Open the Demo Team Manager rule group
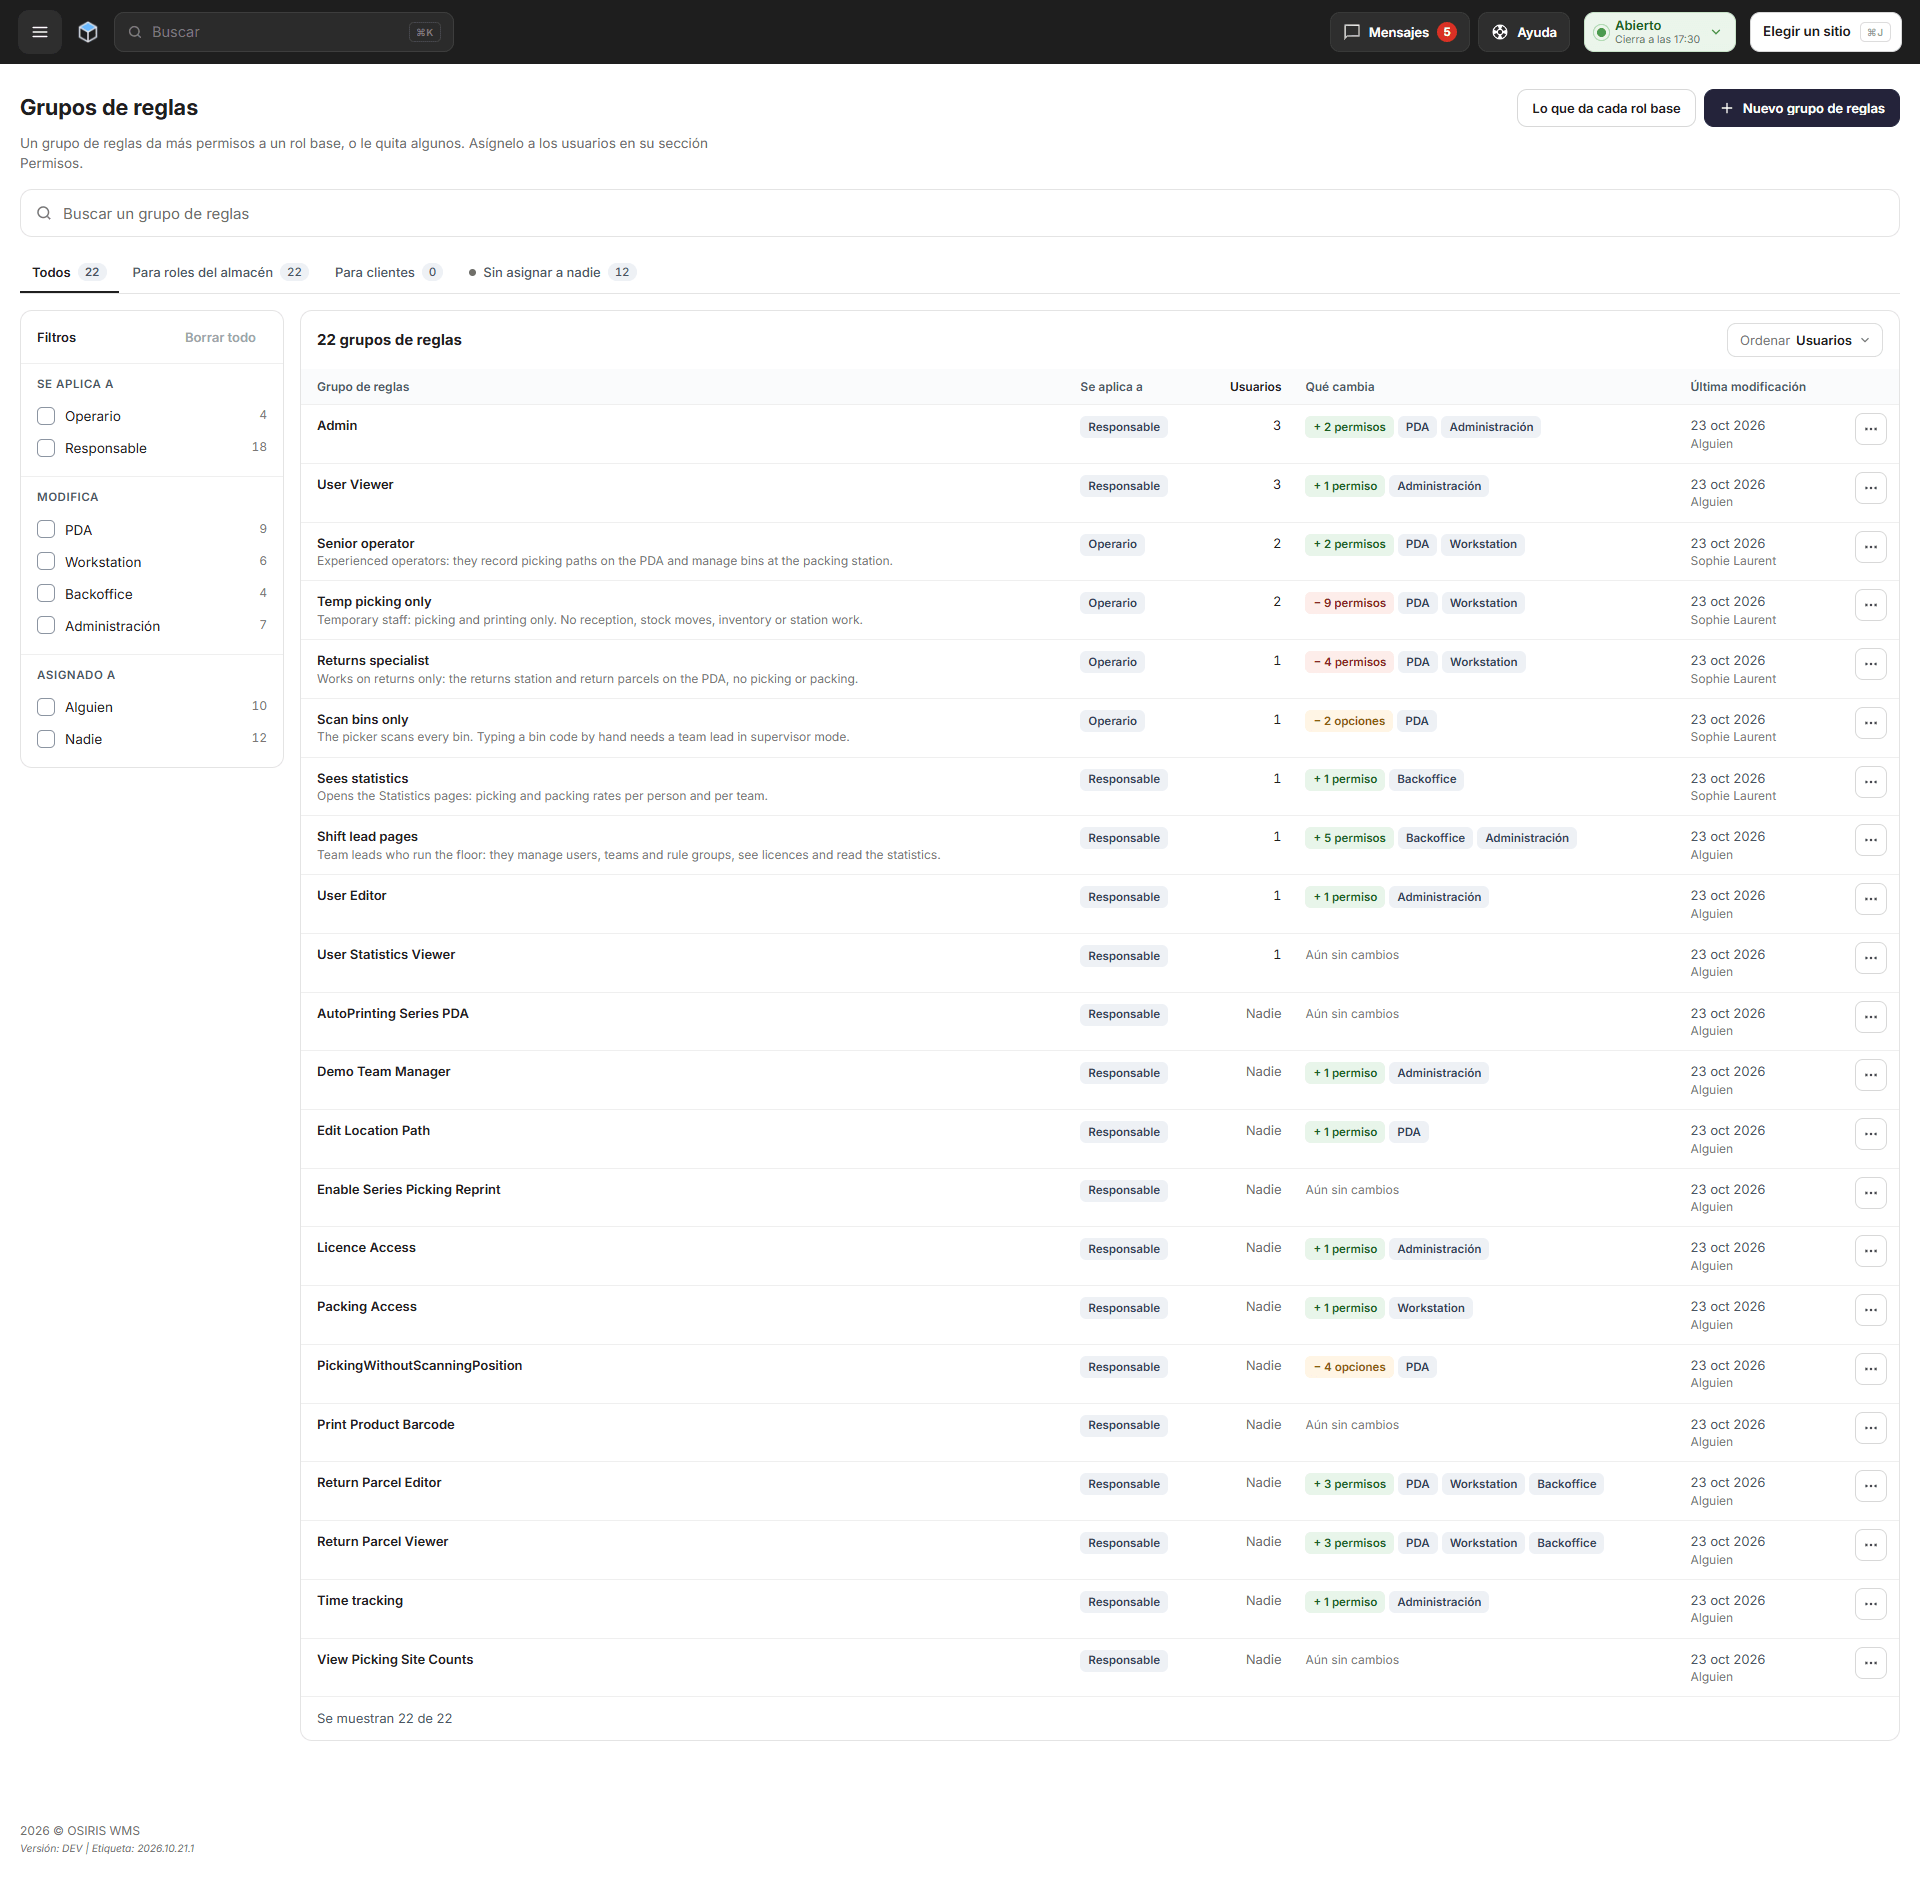The width and height of the screenshot is (1920, 1882). (383, 1072)
